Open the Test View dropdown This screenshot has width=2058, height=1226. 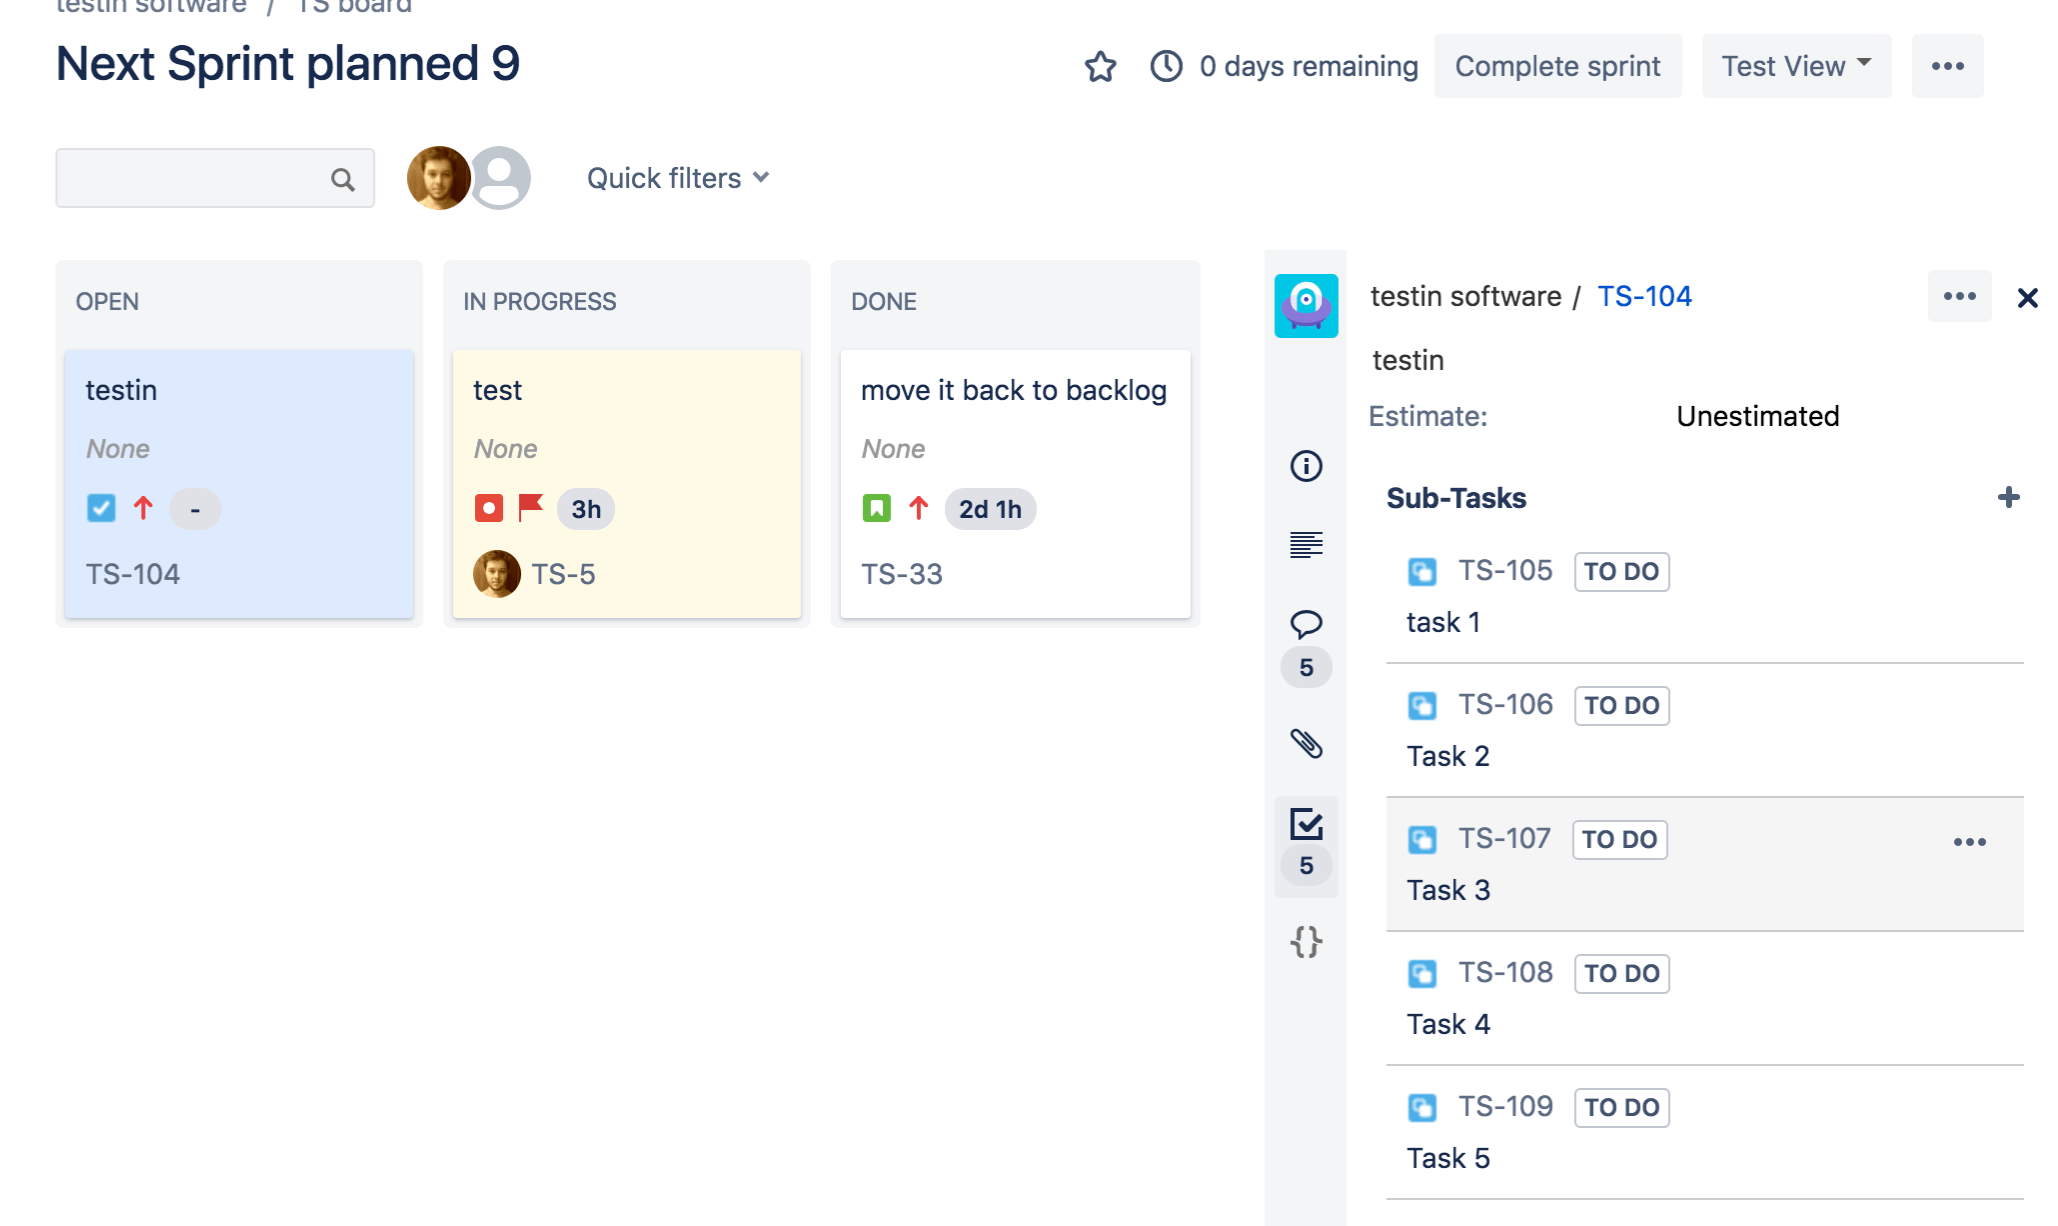click(x=1795, y=66)
